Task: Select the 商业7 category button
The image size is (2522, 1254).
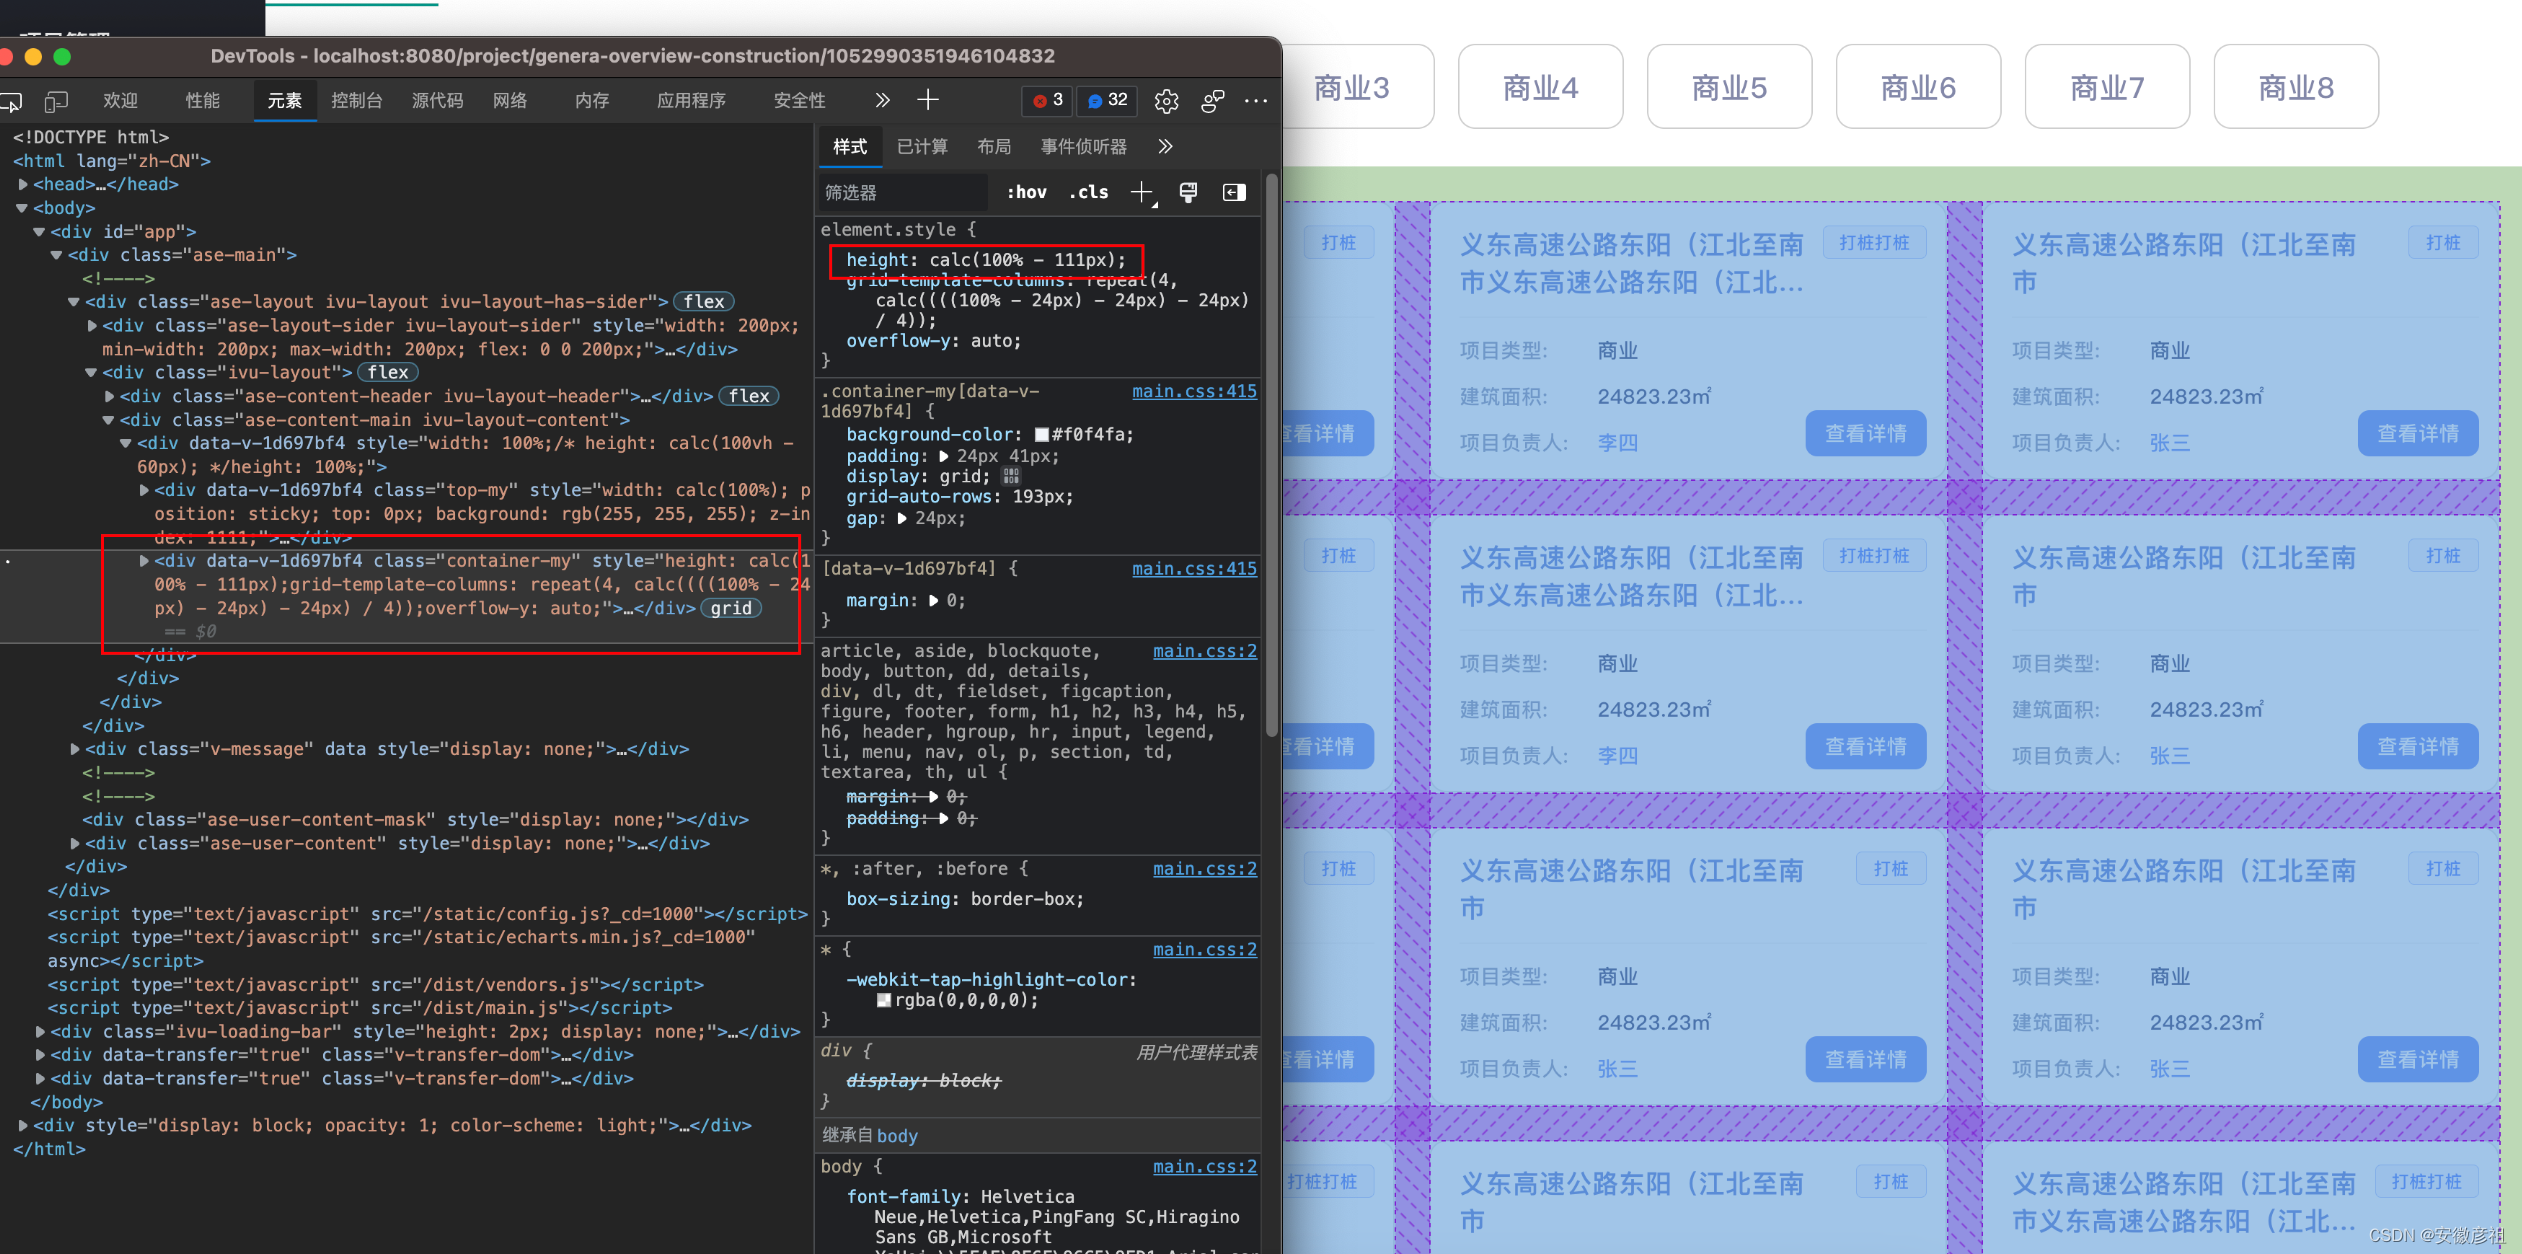Action: click(x=2107, y=87)
